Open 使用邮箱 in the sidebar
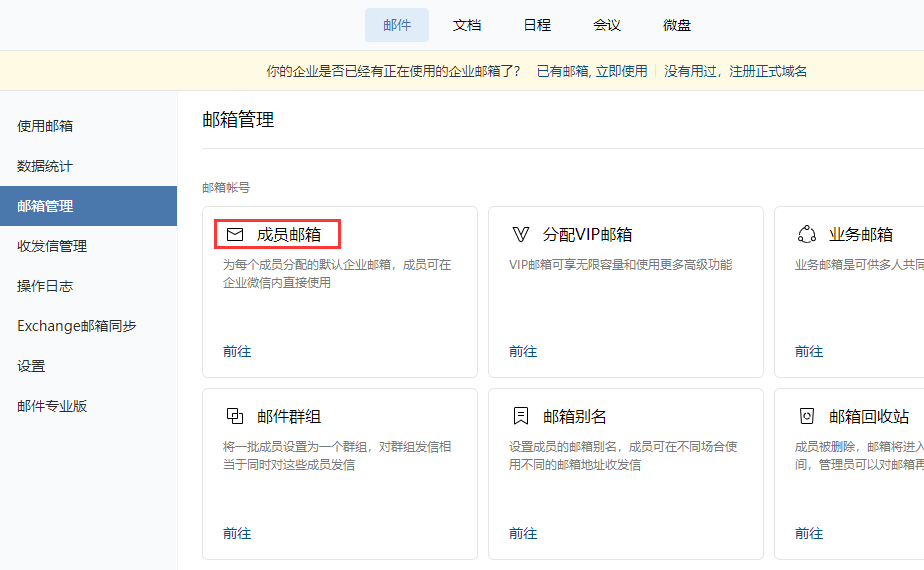 (x=45, y=126)
